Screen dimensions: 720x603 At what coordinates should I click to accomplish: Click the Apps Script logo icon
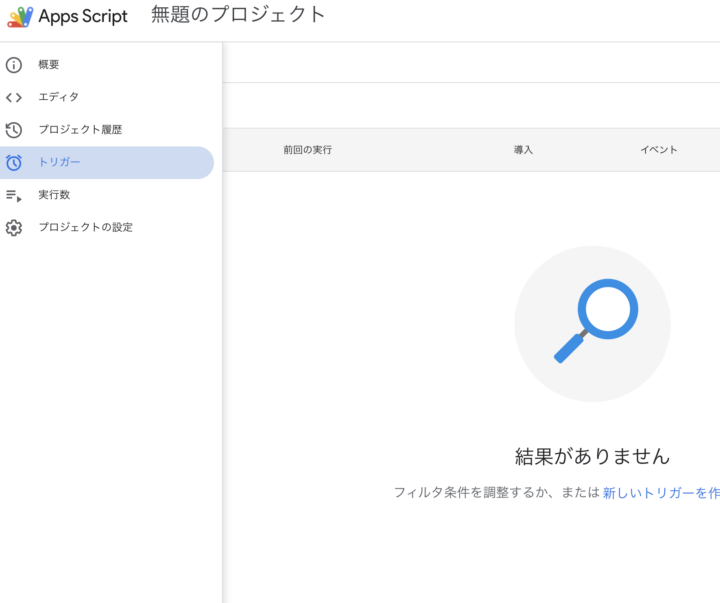(x=19, y=17)
